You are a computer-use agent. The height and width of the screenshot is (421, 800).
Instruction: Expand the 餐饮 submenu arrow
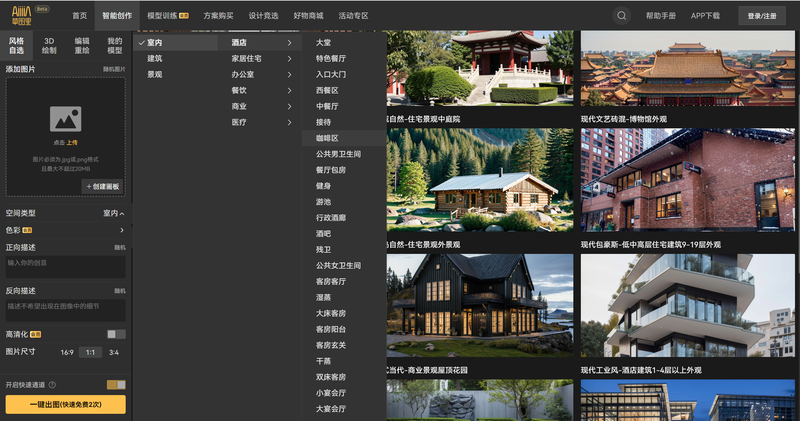289,90
